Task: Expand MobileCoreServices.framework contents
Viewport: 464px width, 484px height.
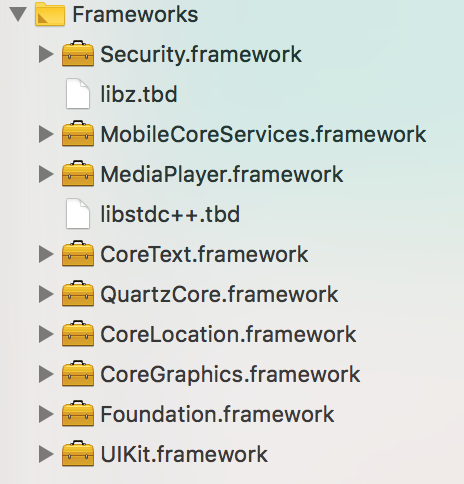Action: [x=46, y=134]
